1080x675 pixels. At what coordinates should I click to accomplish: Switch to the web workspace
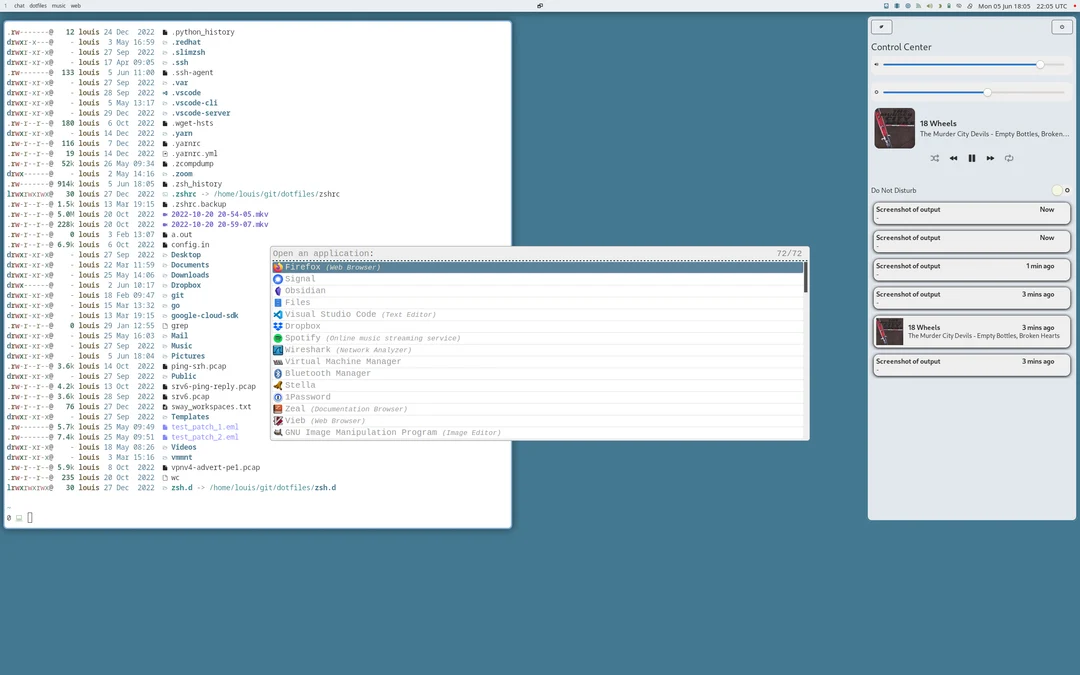coord(75,5)
